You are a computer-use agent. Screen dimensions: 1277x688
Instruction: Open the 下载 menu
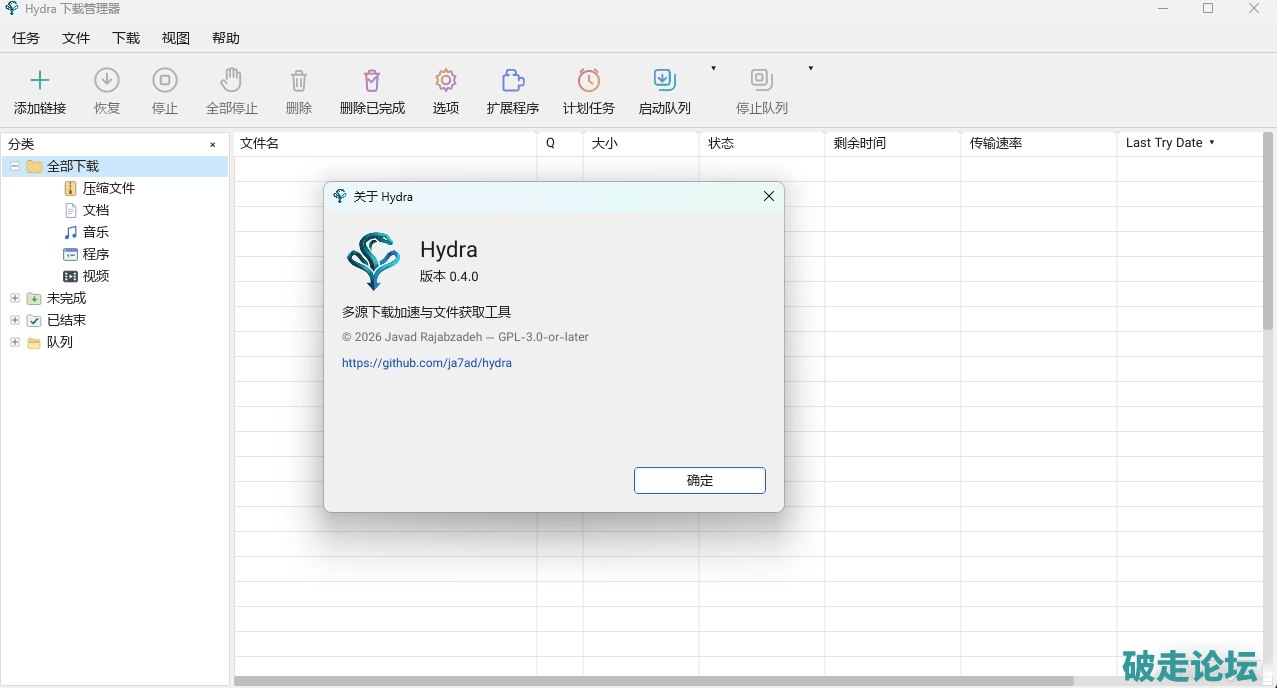click(x=126, y=38)
